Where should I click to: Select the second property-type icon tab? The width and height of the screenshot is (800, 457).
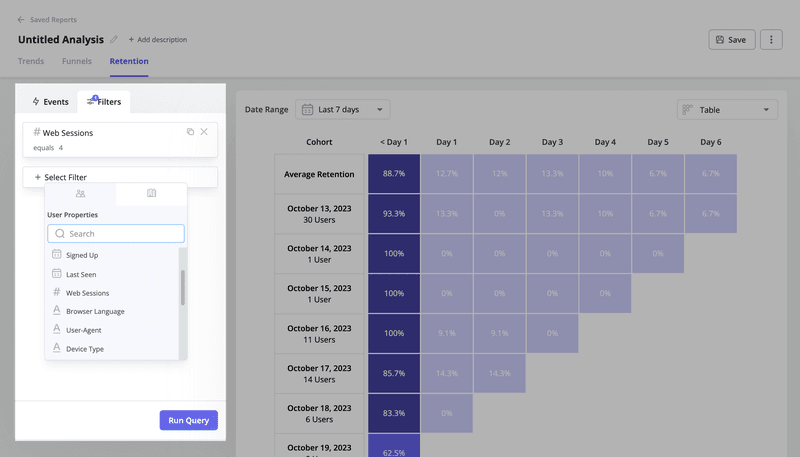[152, 193]
